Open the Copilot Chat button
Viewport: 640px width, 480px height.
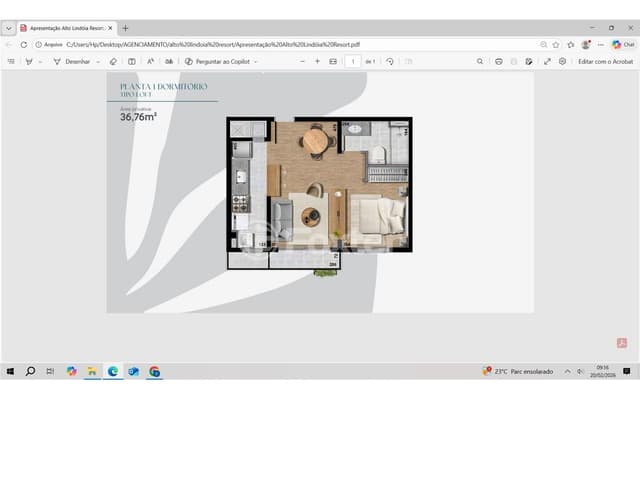tap(623, 44)
